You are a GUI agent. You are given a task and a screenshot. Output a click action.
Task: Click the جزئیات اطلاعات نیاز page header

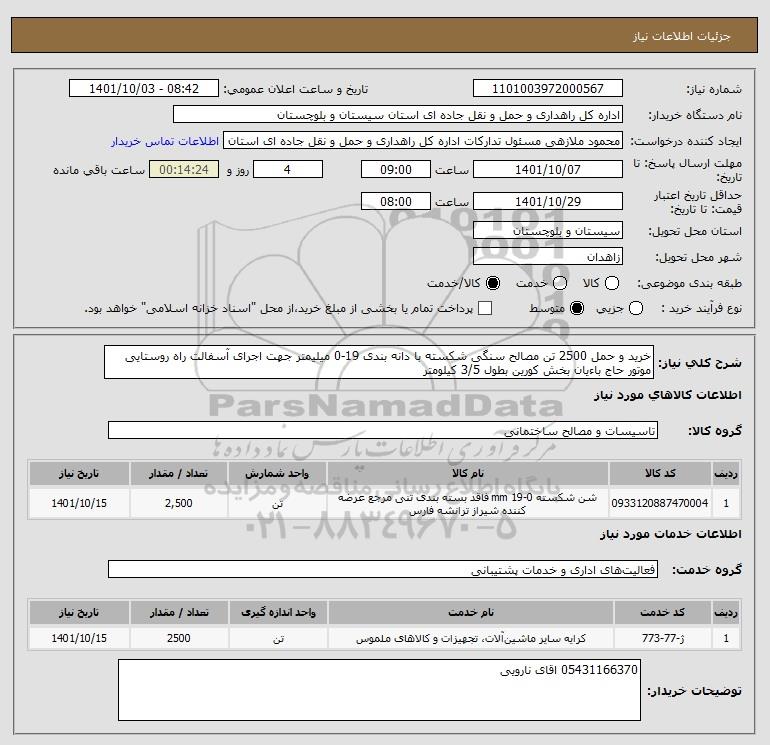coord(682,36)
